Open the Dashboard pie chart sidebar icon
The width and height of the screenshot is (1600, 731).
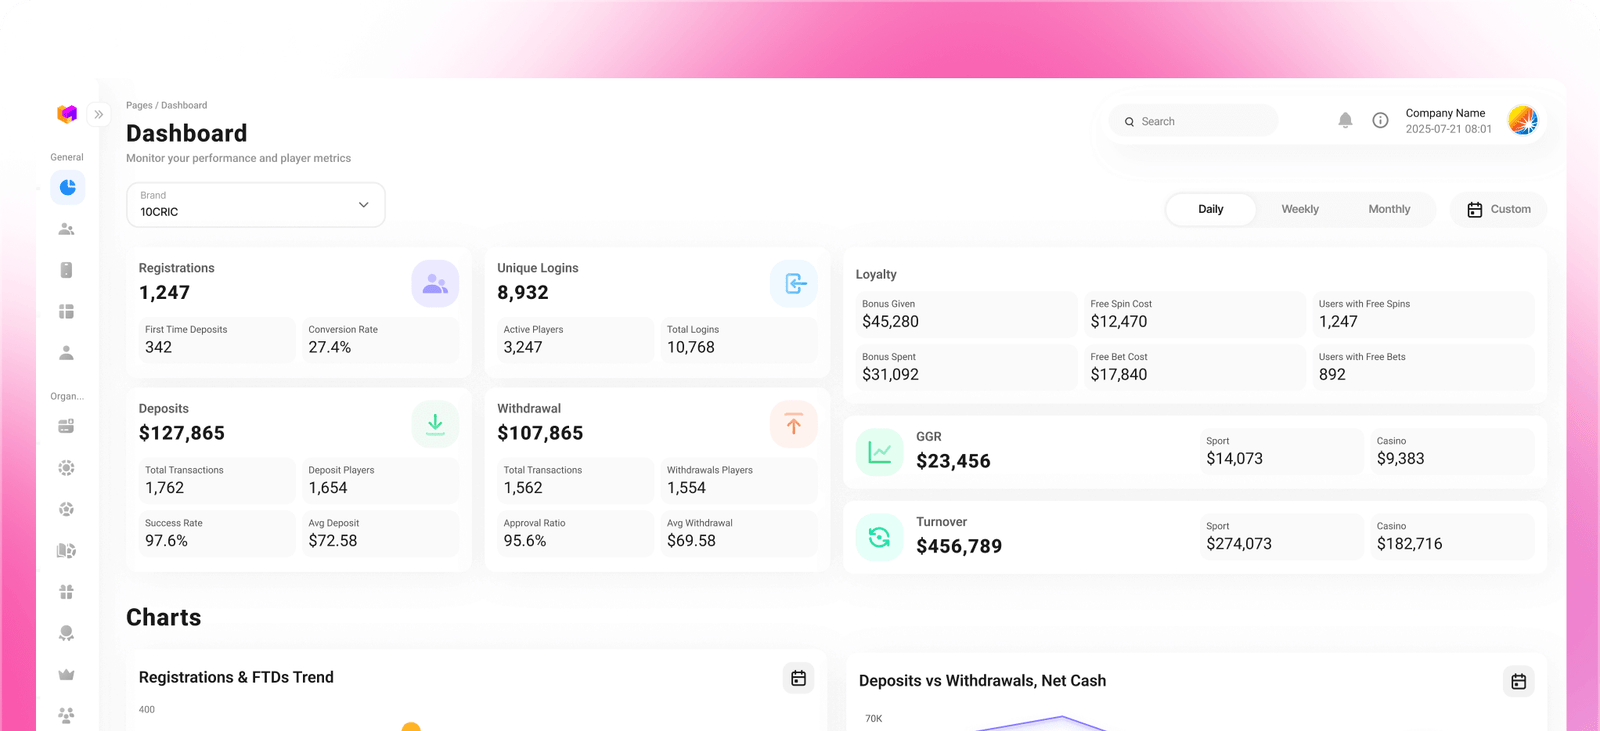pos(67,187)
